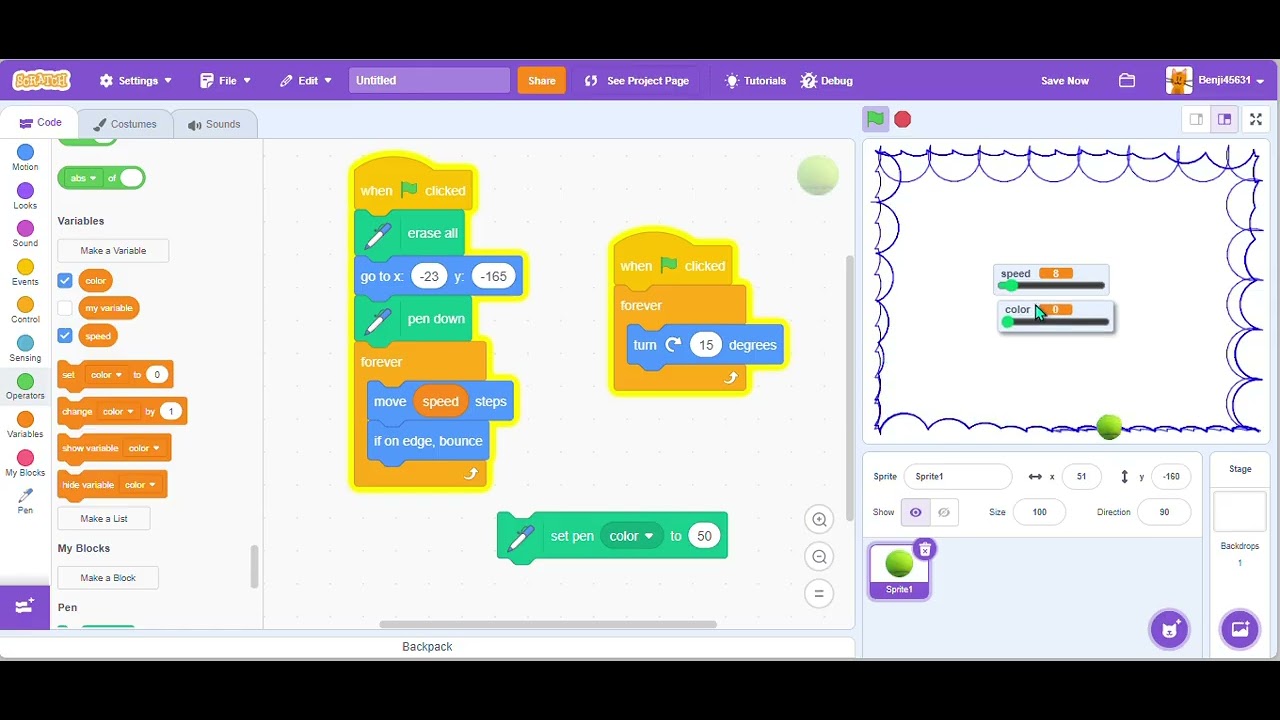Adjust the color variable slider on stage
Image resolution: width=1280 pixels, height=720 pixels.
pyautogui.click(x=1056, y=322)
